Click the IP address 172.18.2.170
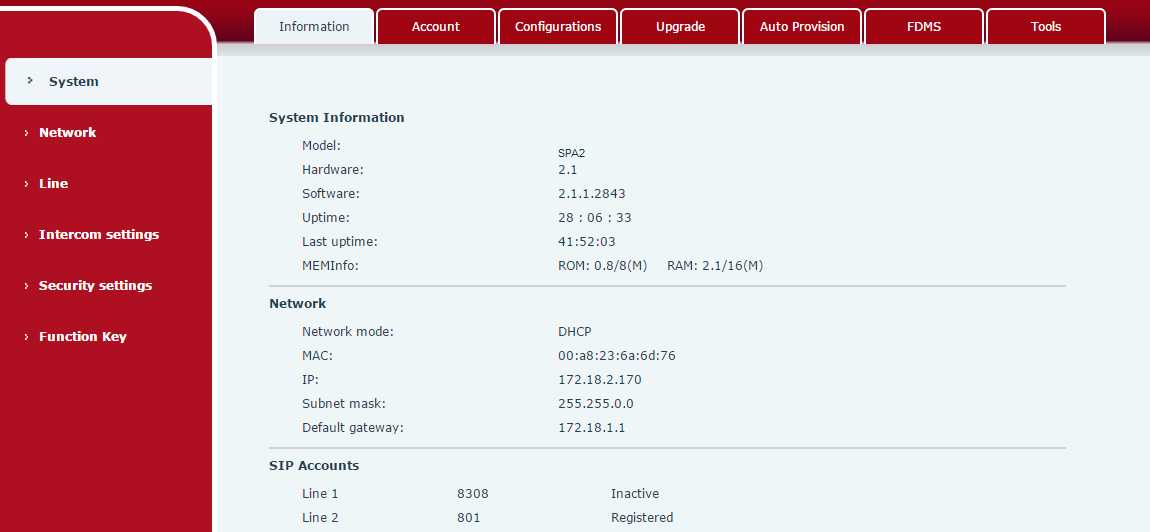This screenshot has height=532, width=1150. pyautogui.click(x=599, y=380)
